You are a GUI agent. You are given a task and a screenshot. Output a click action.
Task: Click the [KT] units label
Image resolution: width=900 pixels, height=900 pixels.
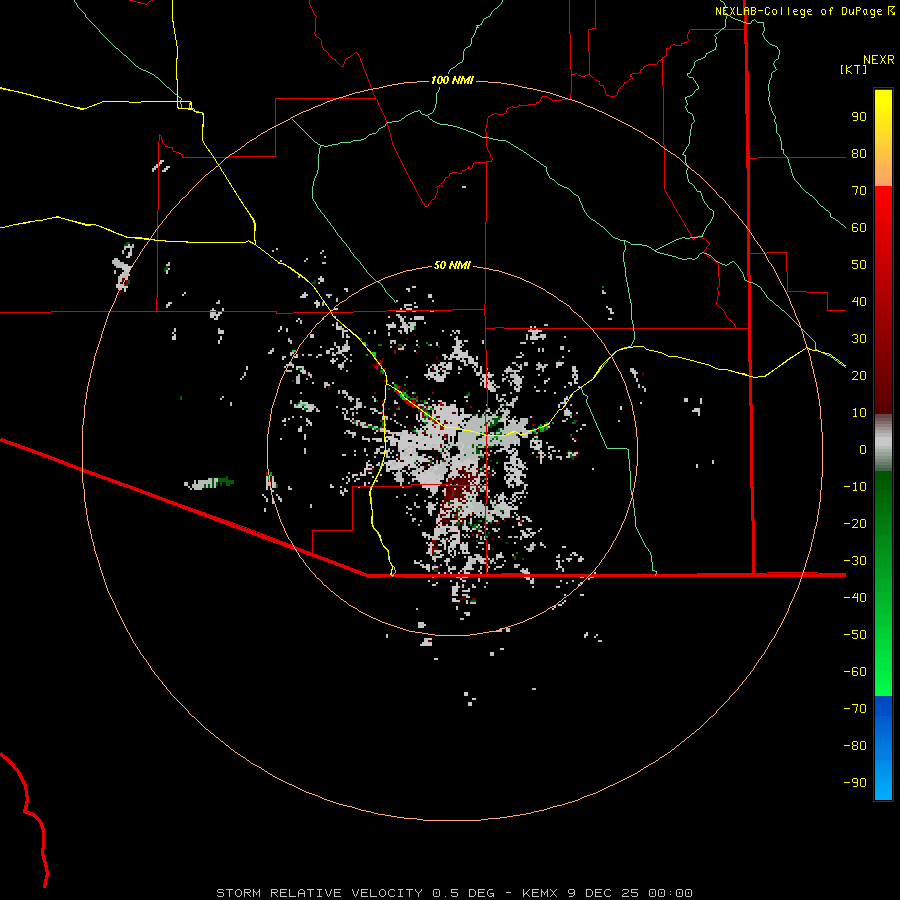(853, 69)
